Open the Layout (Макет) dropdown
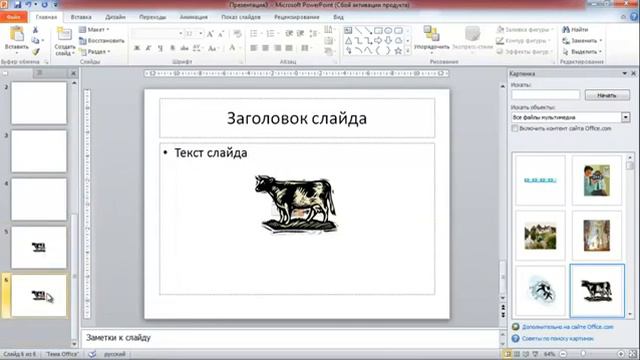The width and height of the screenshot is (640, 360). 94,29
